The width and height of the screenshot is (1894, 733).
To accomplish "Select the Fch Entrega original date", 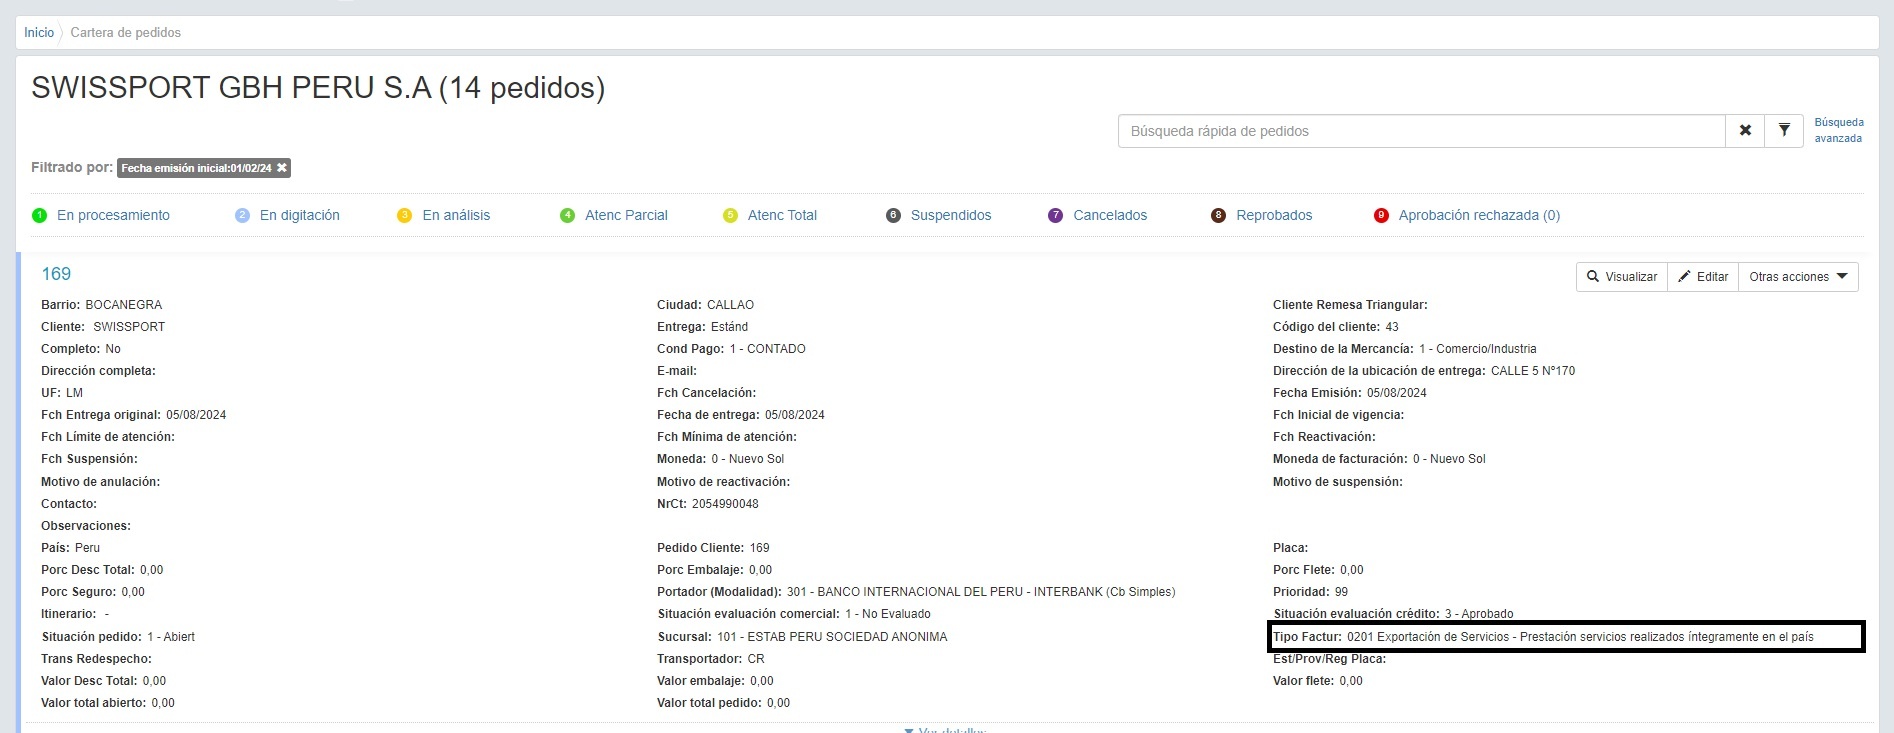I will click(x=196, y=415).
